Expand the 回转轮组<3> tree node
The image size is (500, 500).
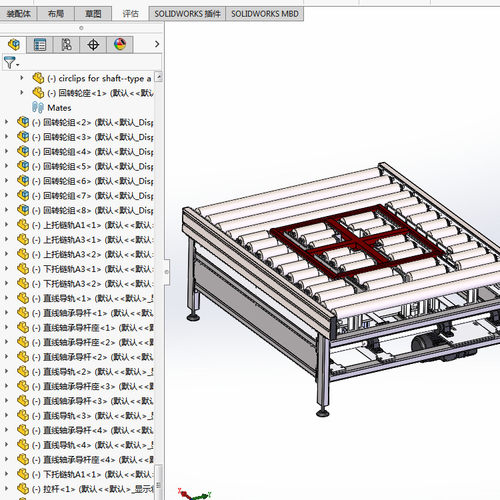click(x=6, y=137)
